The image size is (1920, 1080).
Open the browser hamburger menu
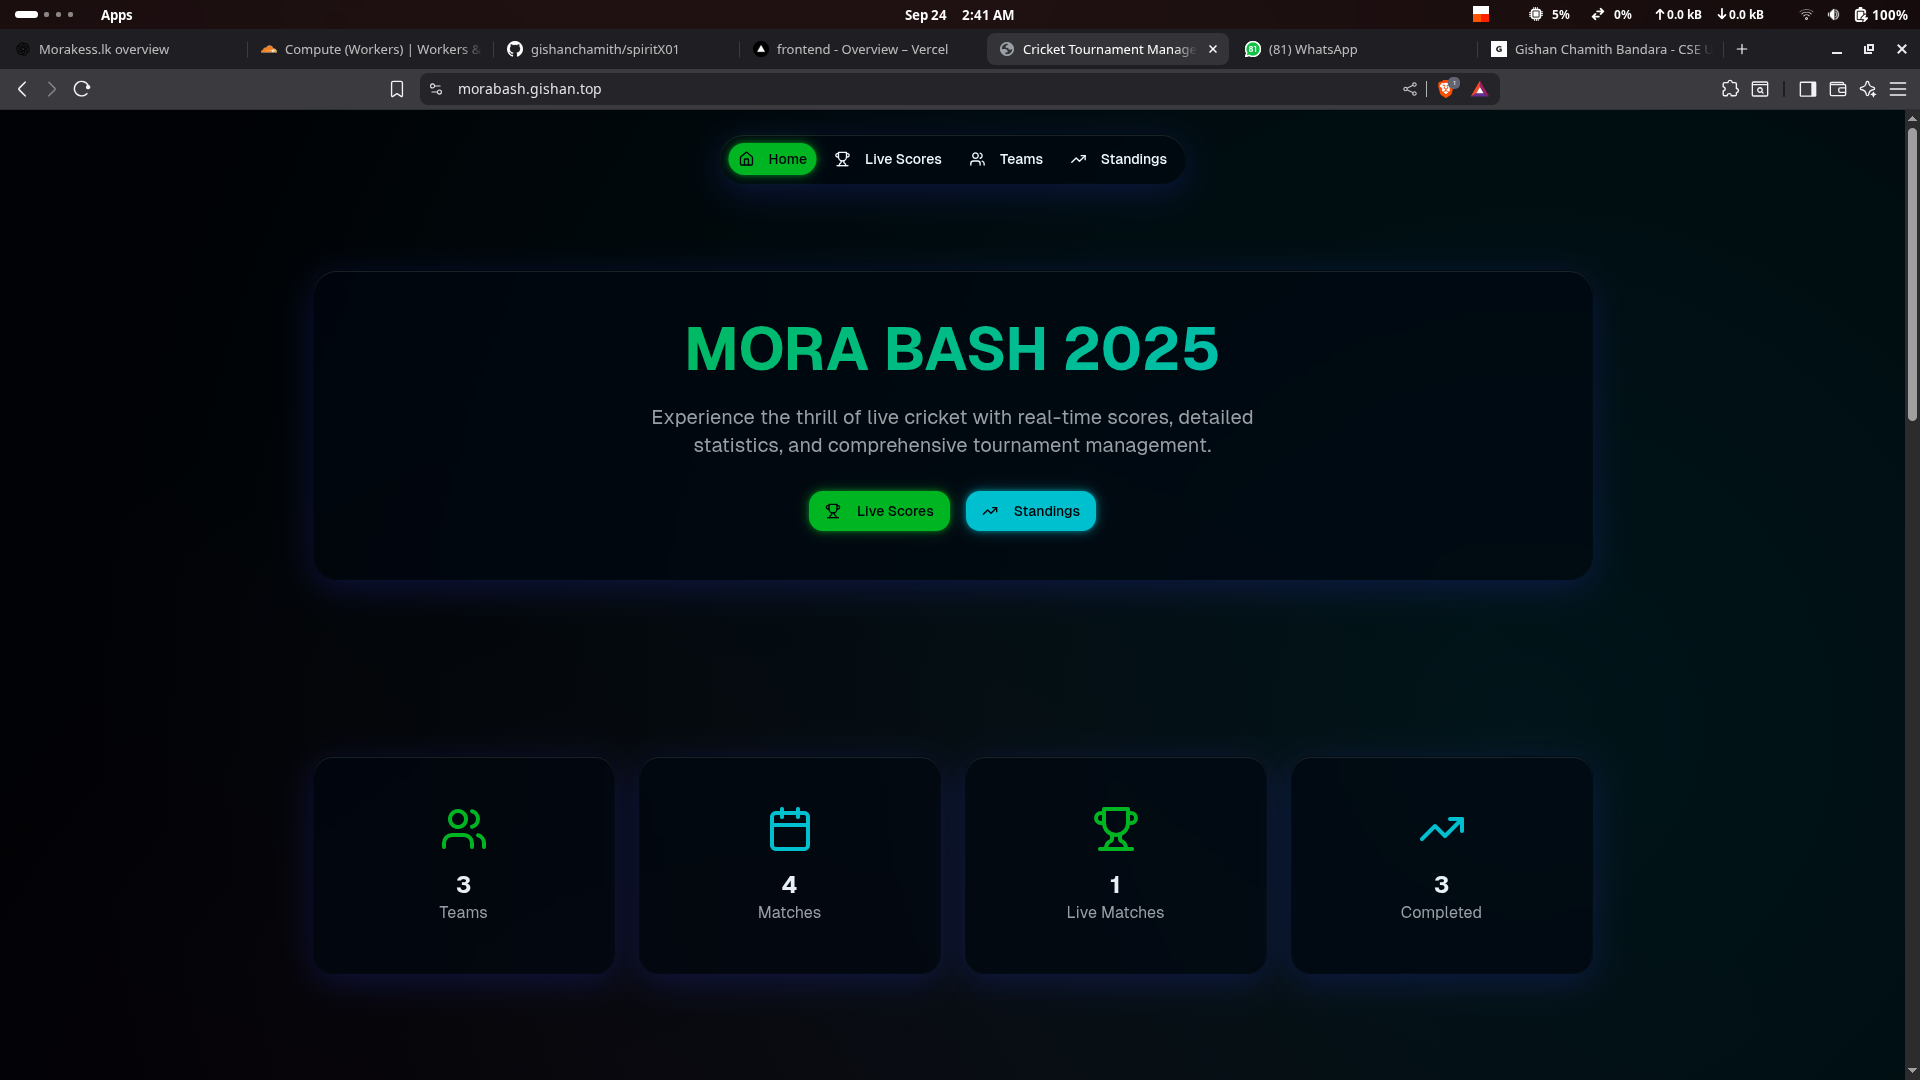(1898, 89)
